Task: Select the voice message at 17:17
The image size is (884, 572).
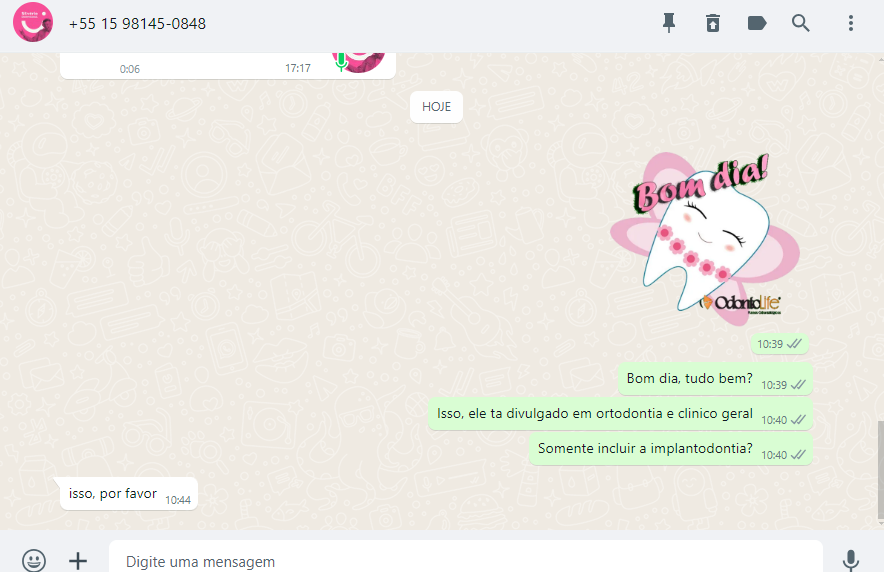Action: click(228, 65)
